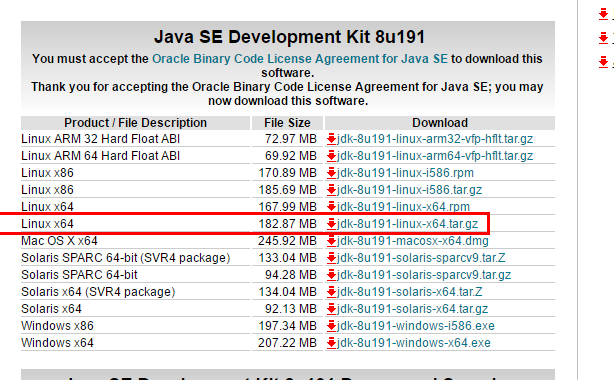Open Oracle Binary Code License Agreement link

(x=300, y=59)
